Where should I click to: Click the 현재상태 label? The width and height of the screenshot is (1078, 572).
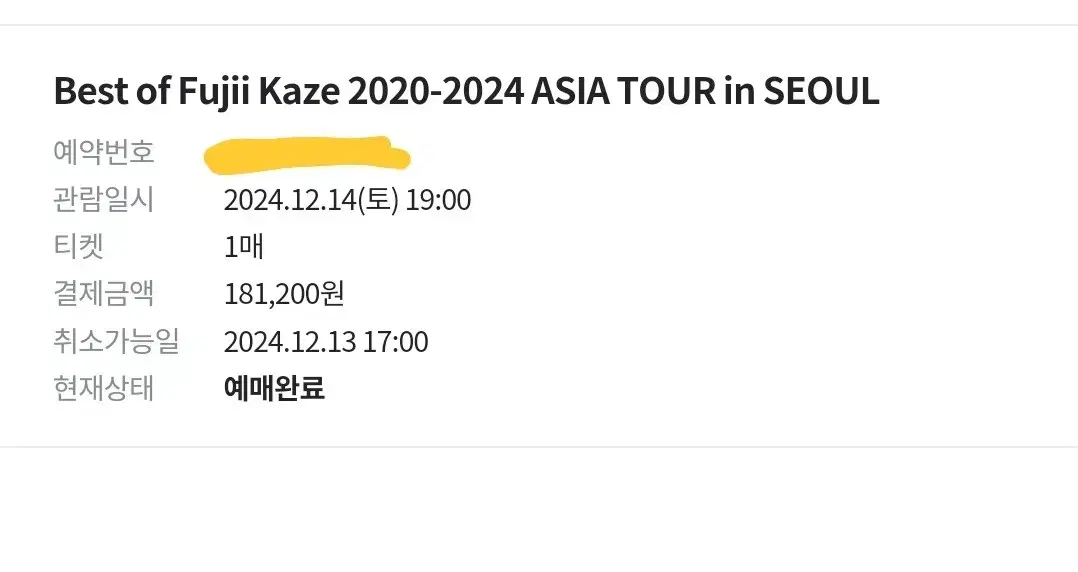click(x=104, y=388)
